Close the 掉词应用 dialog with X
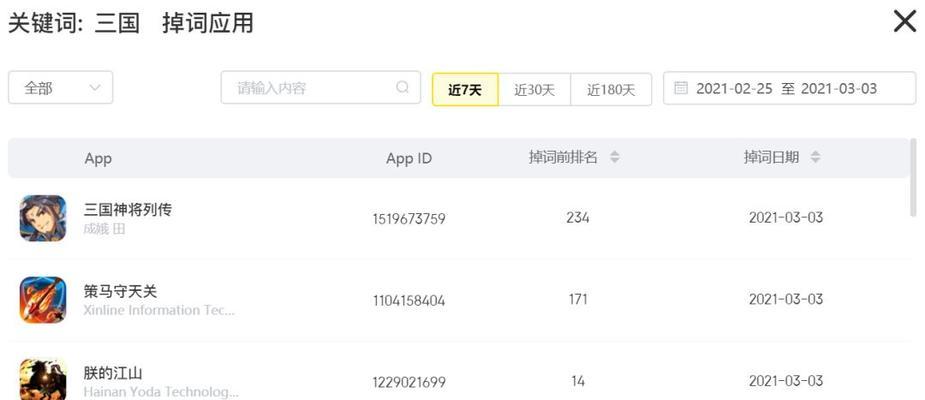 (x=905, y=22)
